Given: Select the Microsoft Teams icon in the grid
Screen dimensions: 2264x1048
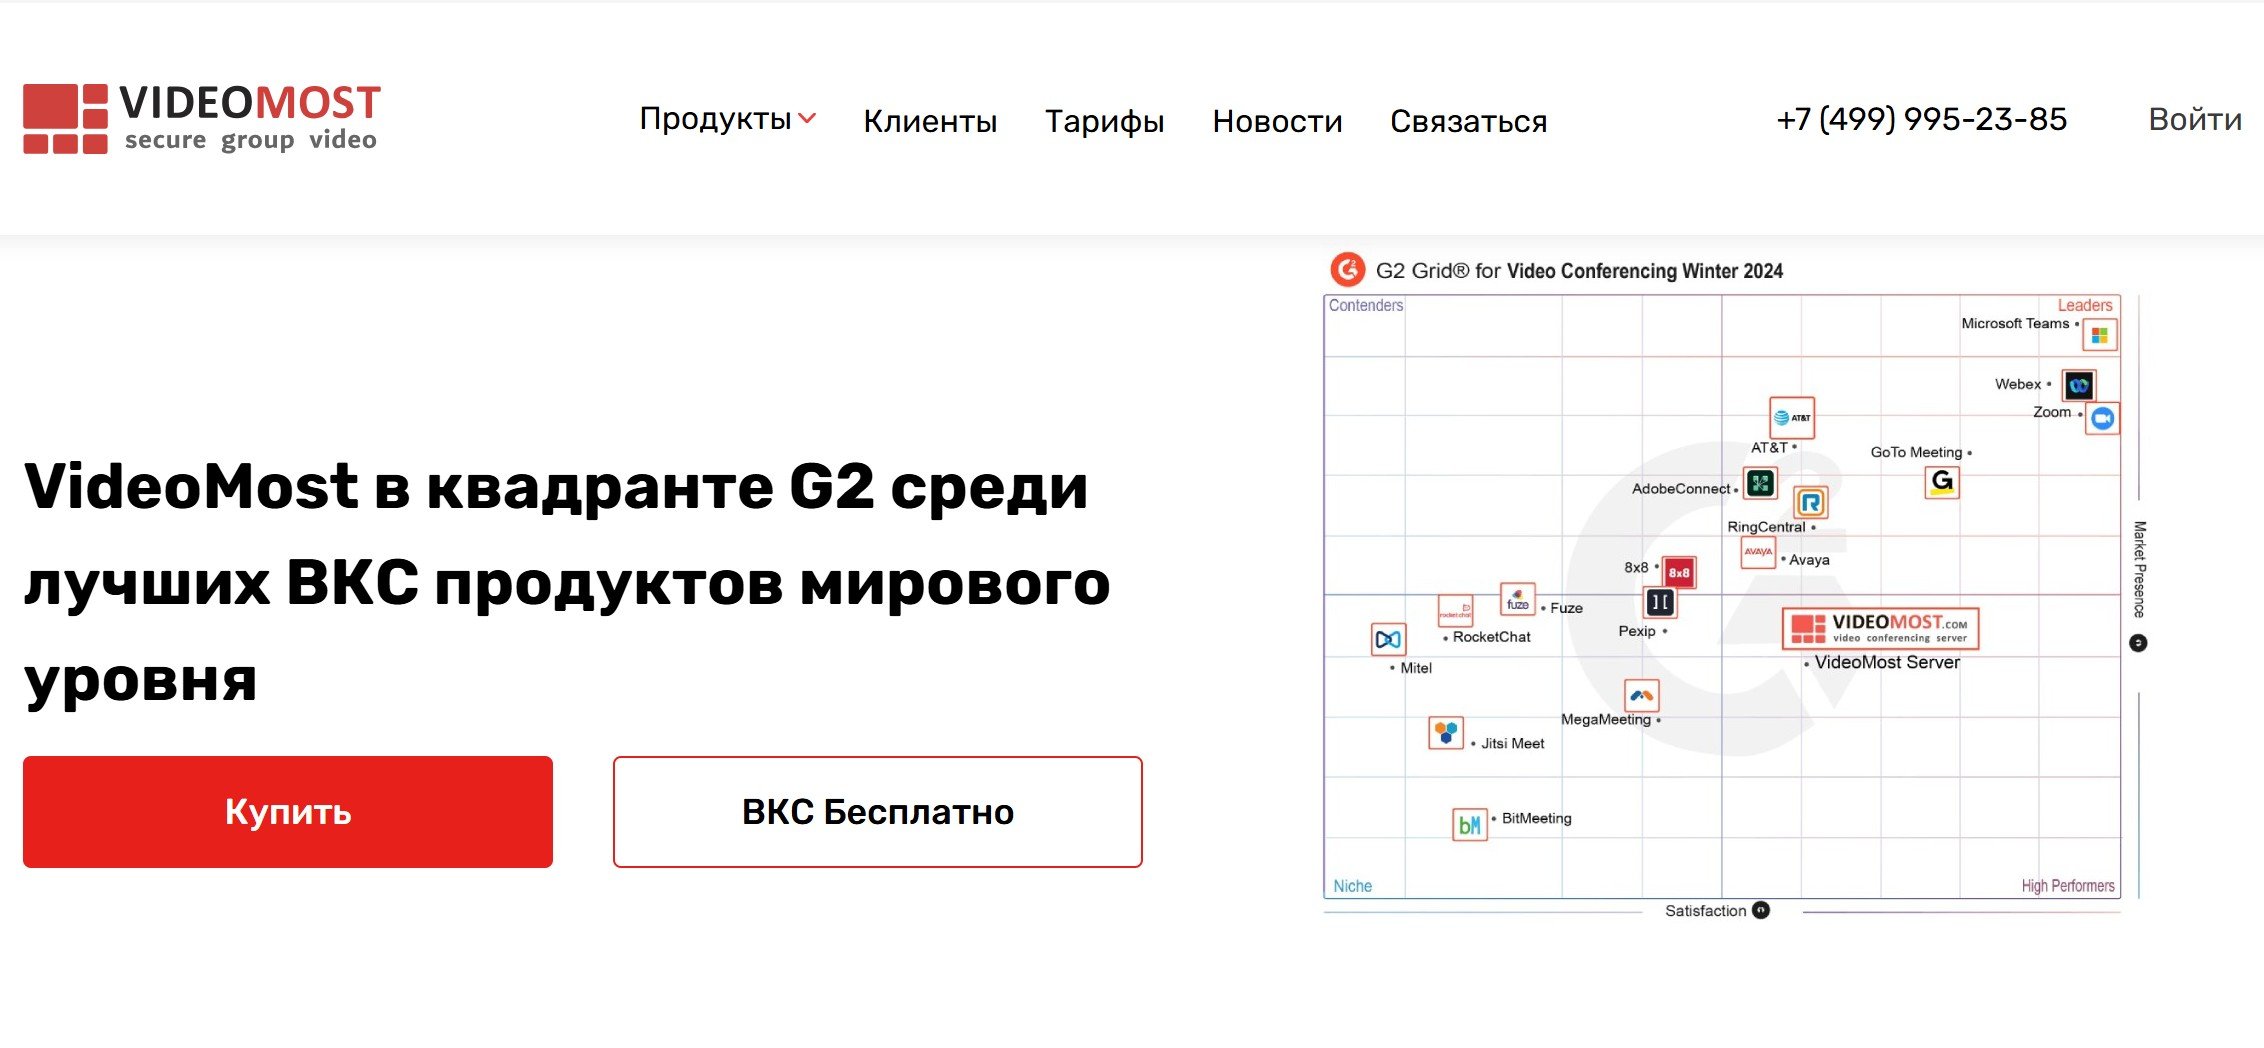Looking at the screenshot, I should coord(2099,335).
